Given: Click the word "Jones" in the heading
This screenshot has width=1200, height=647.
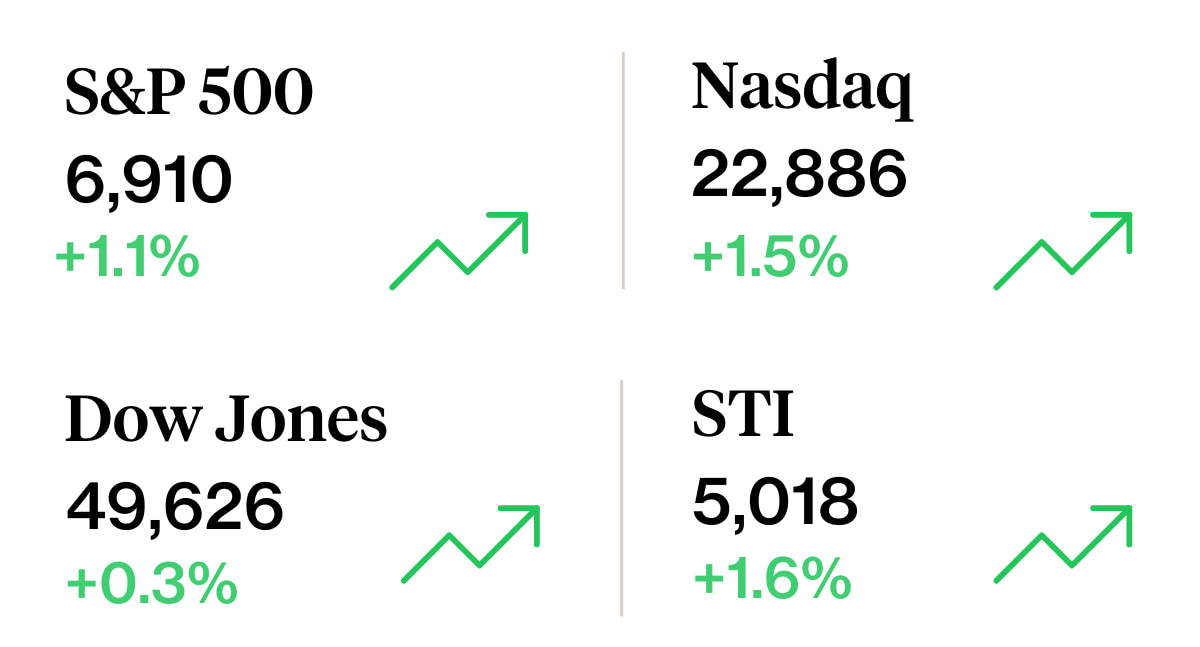Looking at the screenshot, I should tap(301, 421).
